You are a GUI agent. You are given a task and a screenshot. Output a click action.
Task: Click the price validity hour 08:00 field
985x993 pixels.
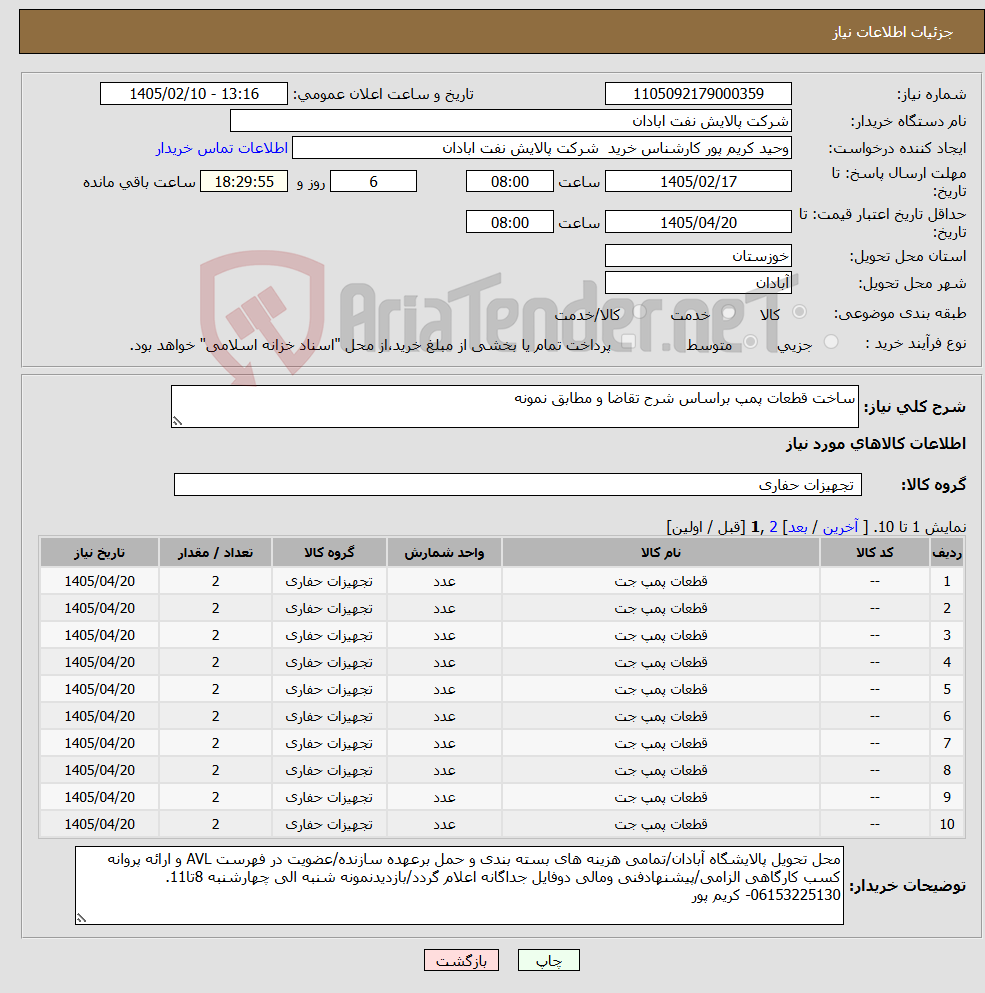(509, 222)
